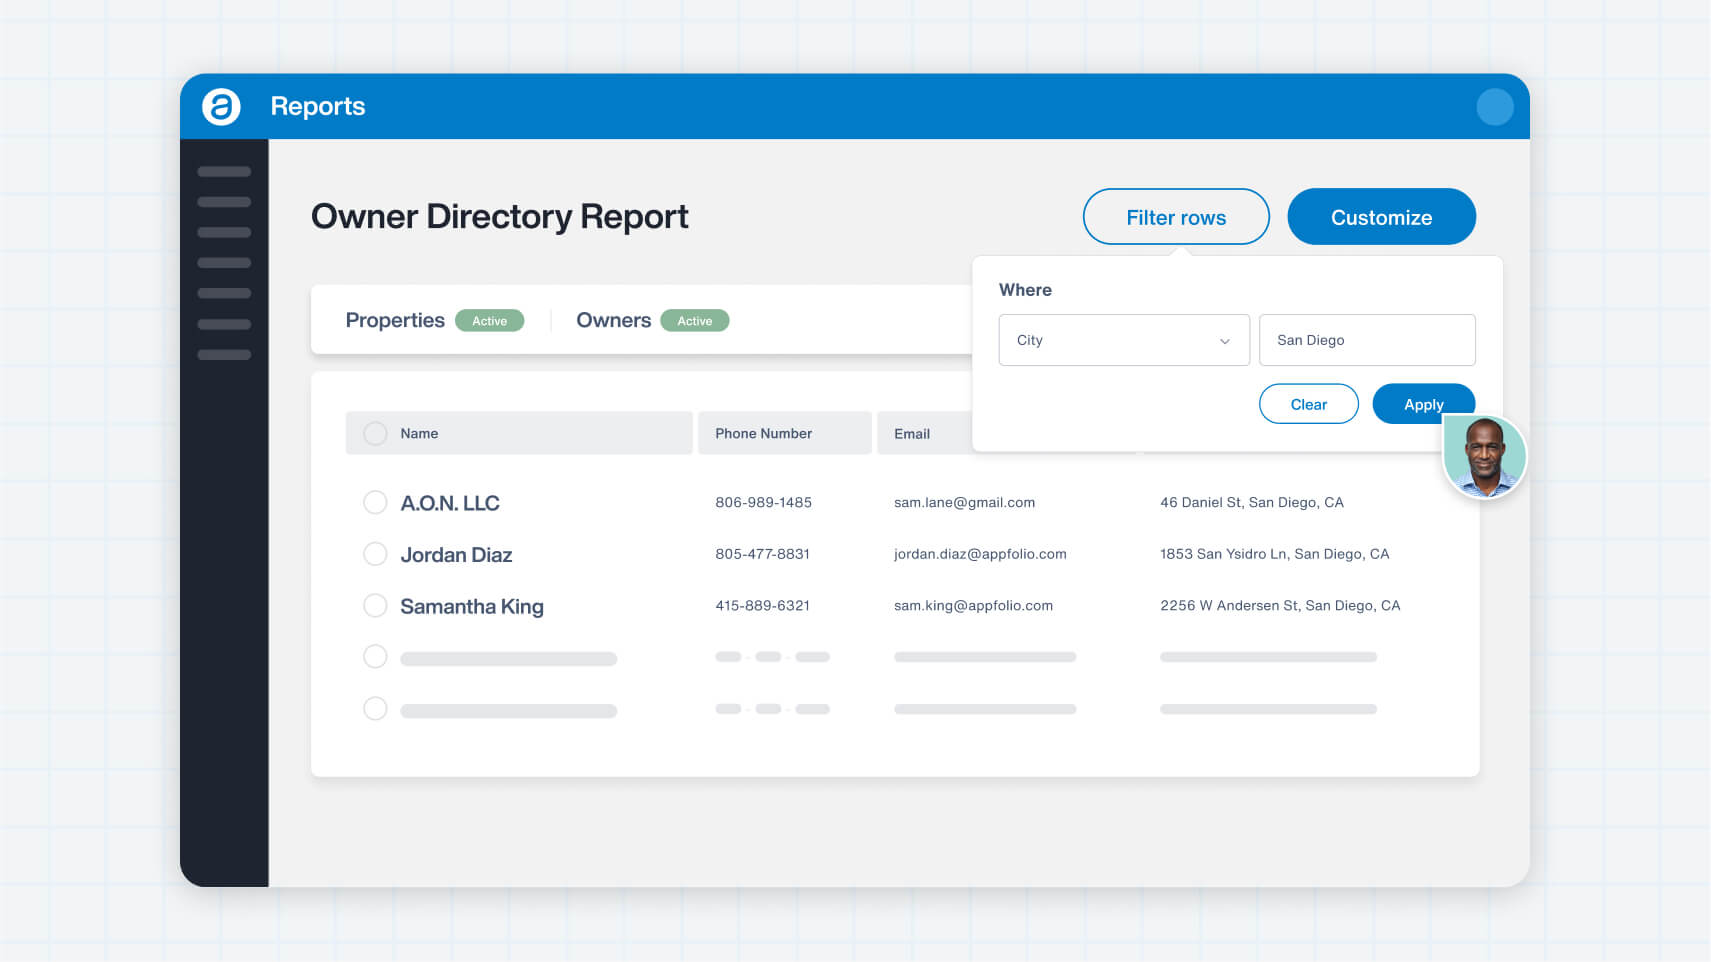Open the user avatar in the header
Viewport: 1711px width, 962px height.
tap(1495, 106)
